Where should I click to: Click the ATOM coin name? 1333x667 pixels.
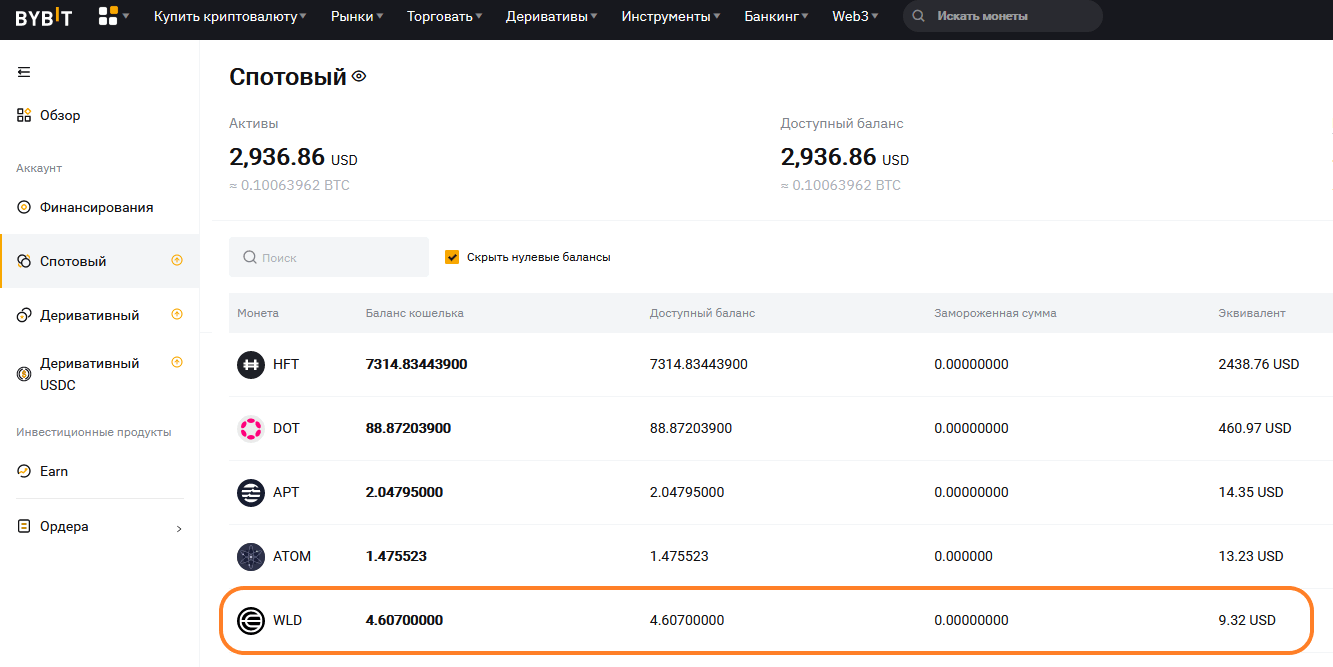tap(292, 556)
